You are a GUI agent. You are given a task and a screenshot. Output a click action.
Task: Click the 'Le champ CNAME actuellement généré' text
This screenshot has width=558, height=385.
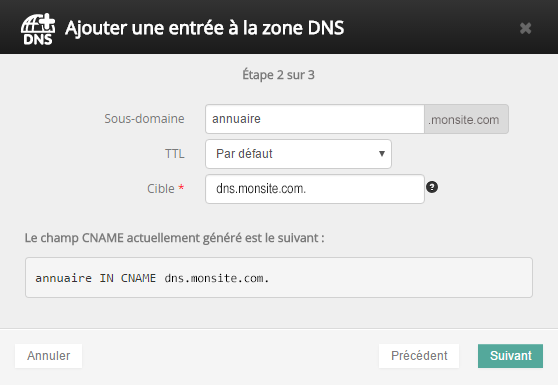click(174, 238)
